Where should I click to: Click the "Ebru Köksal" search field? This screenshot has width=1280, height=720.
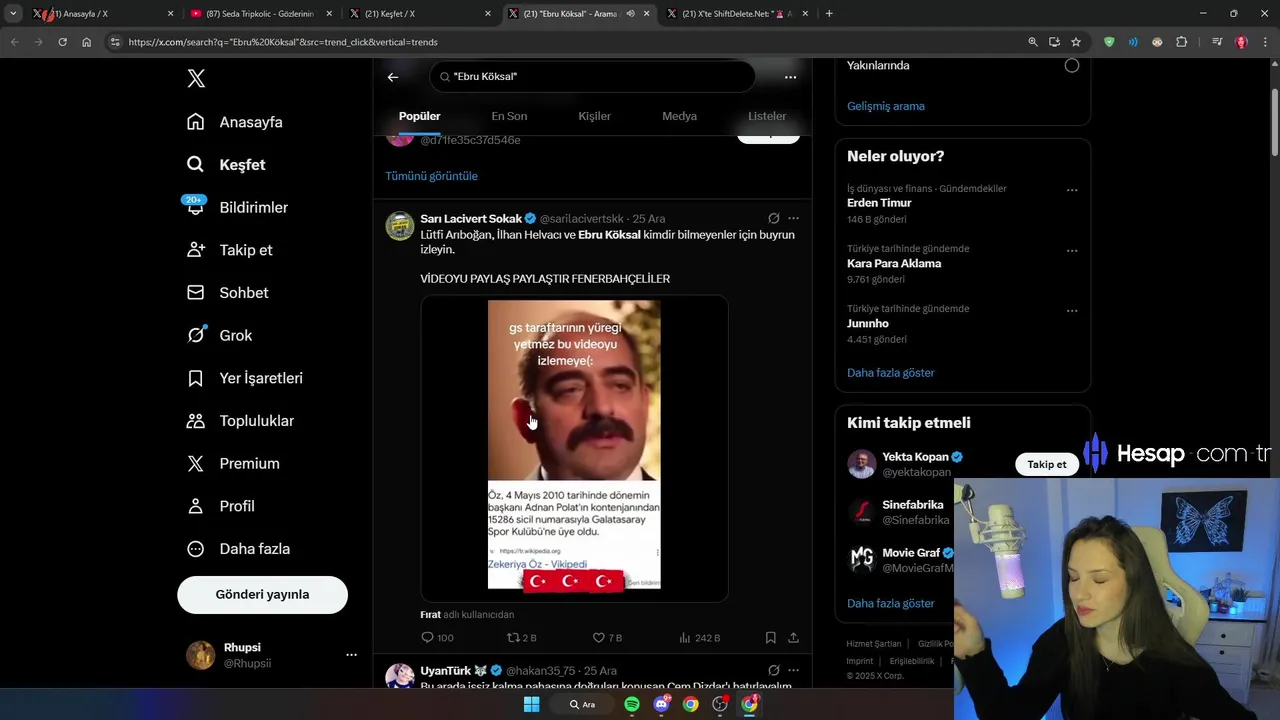592,77
